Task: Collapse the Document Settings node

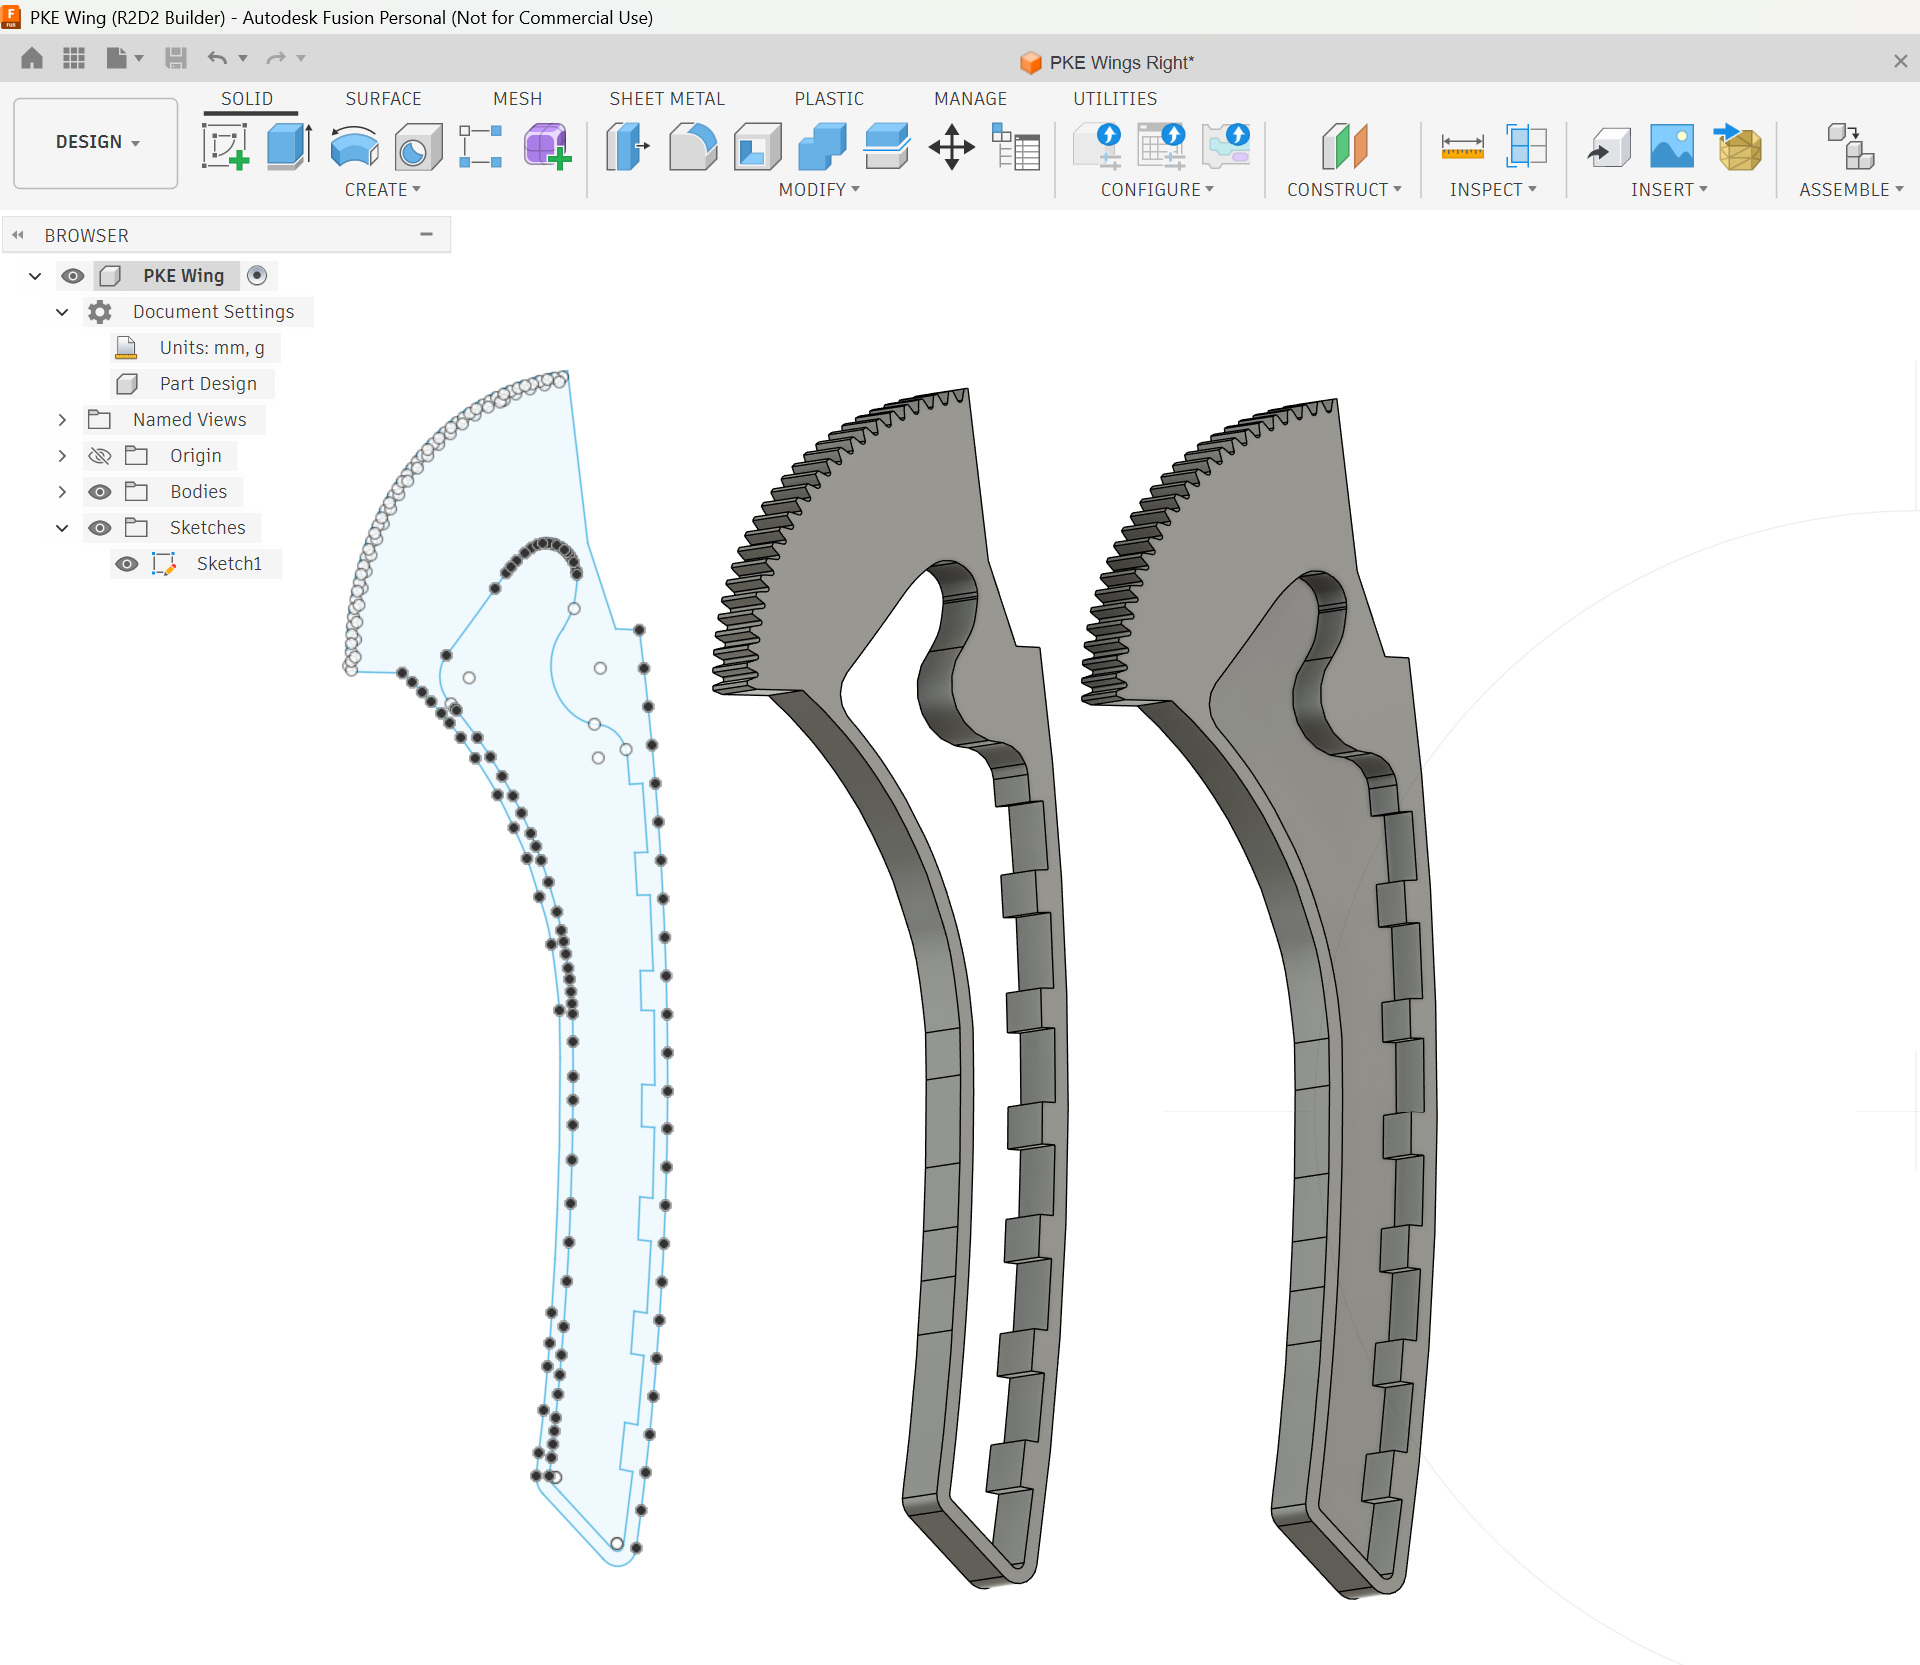Action: [x=62, y=312]
